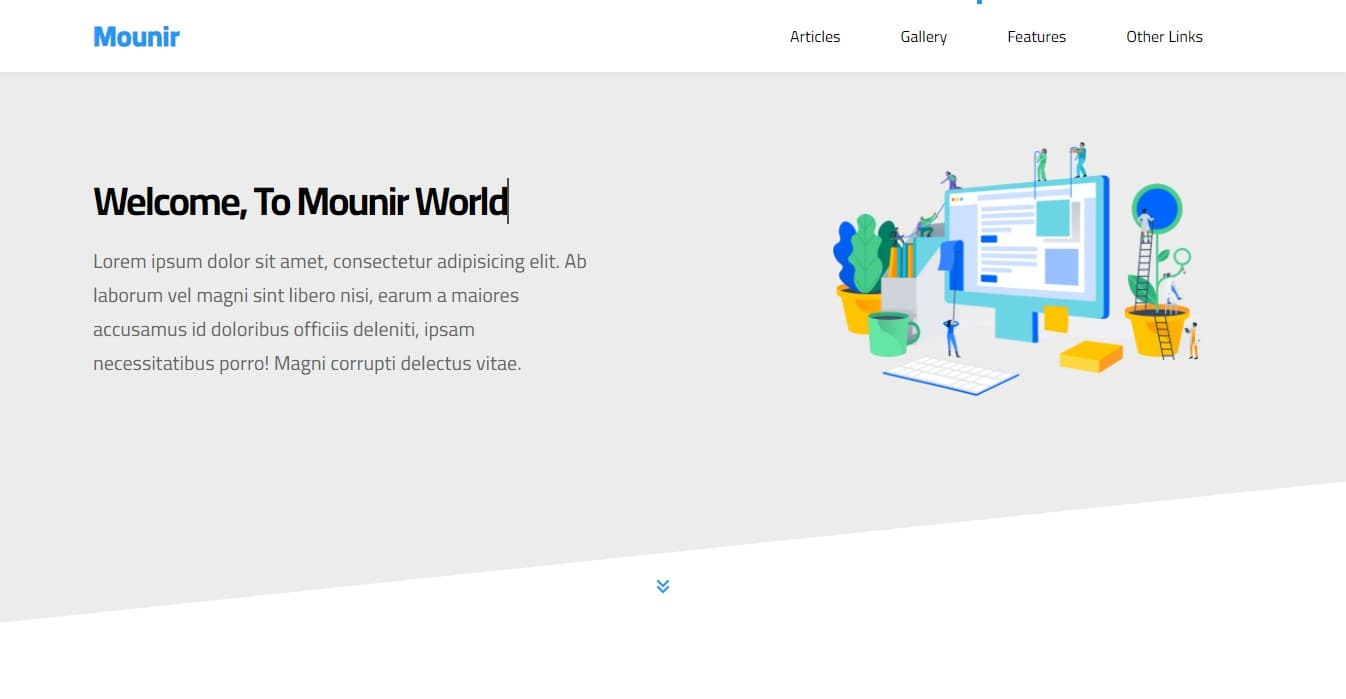Viewport: 1346px width, 699px height.
Task: Open the Gallery navigation link
Action: pos(922,36)
